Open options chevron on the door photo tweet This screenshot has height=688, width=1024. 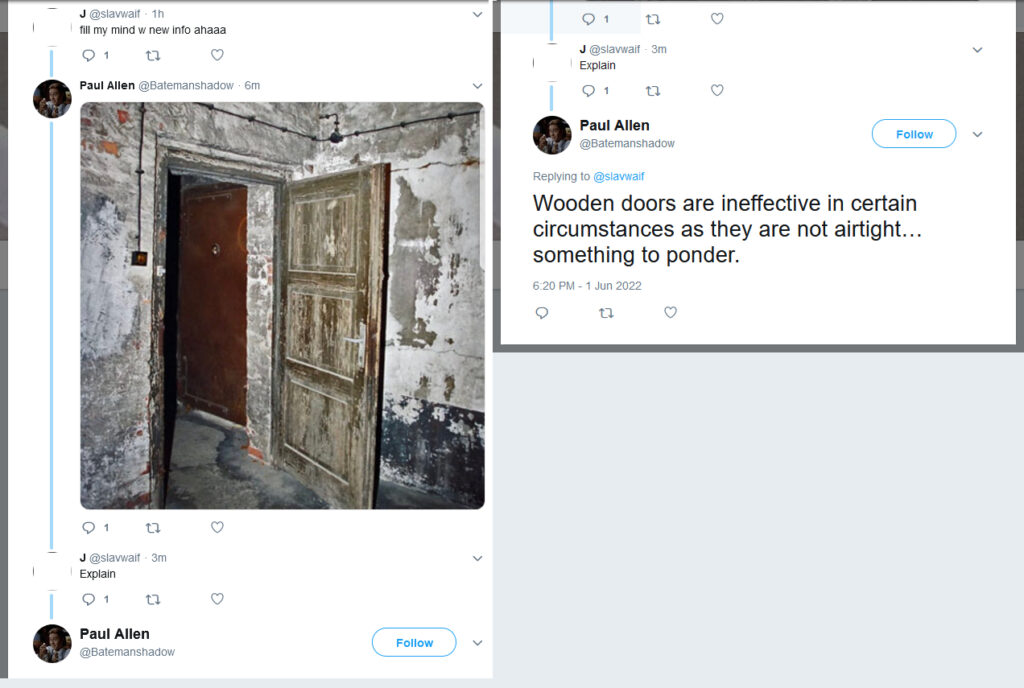click(477, 86)
